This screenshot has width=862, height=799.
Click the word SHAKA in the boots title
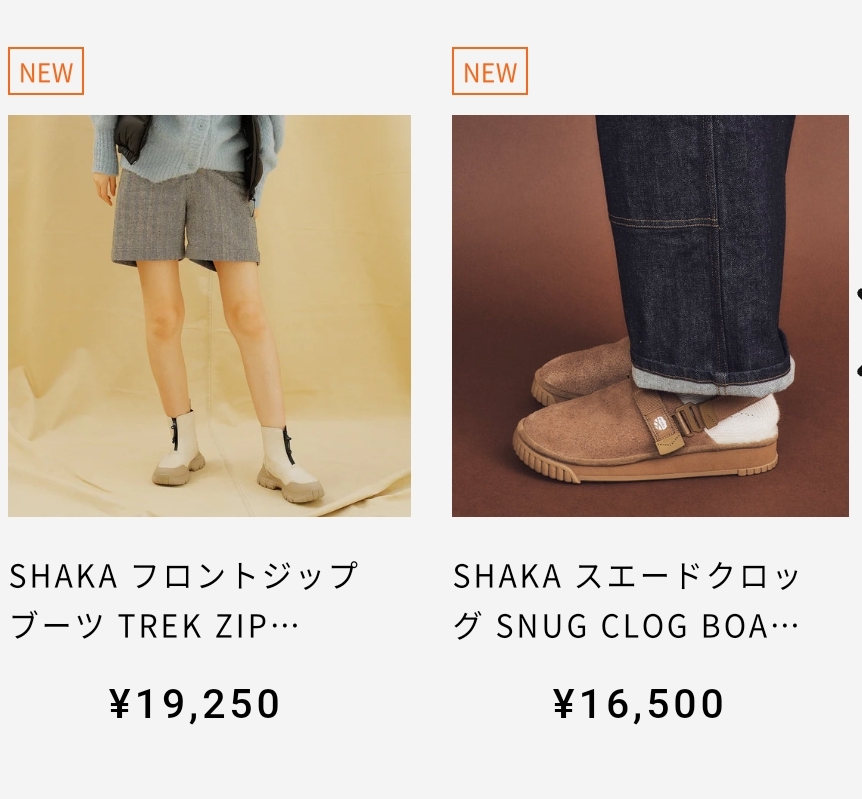(63, 576)
